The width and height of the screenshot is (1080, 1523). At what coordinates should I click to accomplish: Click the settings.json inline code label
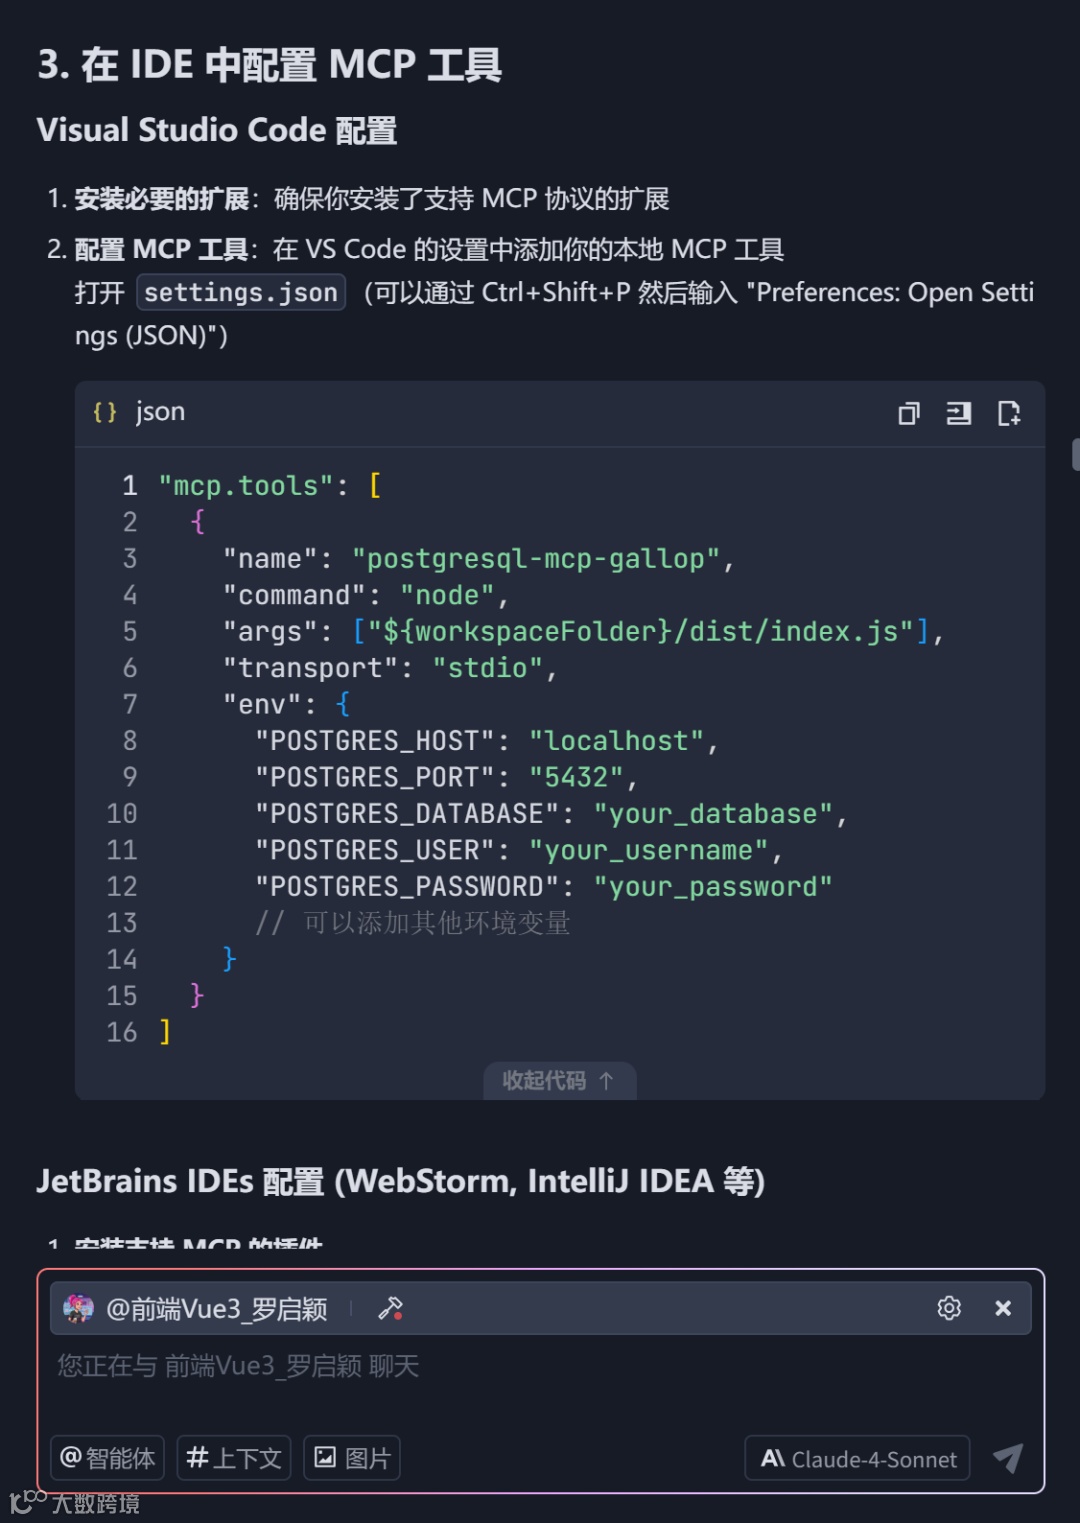(x=241, y=292)
